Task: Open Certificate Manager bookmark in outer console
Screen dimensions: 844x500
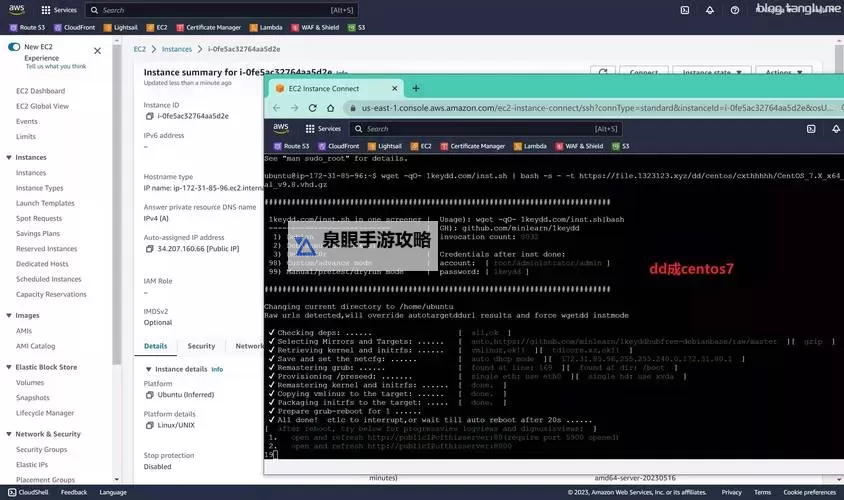Action: coord(208,27)
